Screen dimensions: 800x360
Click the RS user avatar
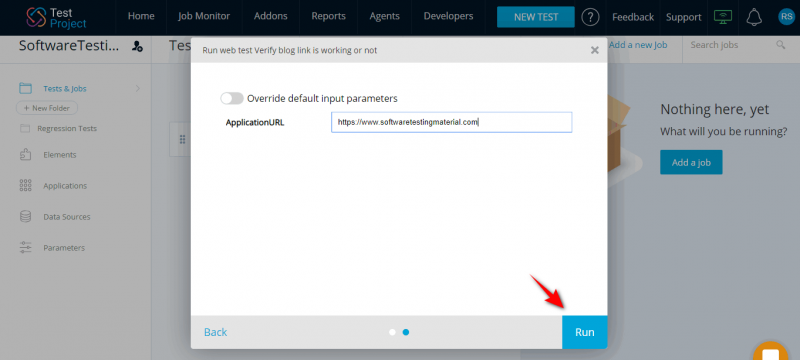(786, 17)
